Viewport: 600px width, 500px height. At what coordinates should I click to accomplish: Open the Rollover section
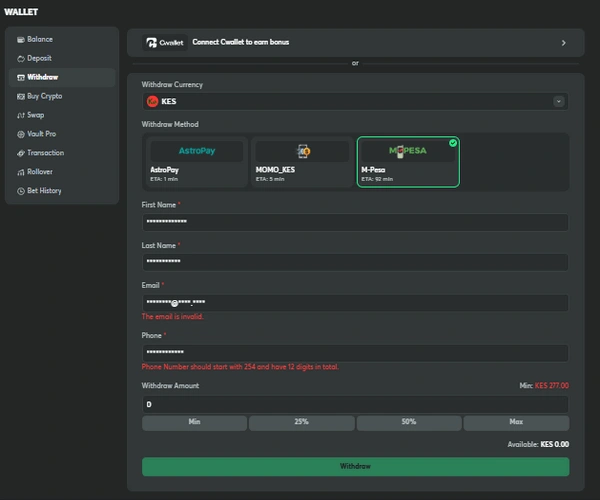[62, 172]
